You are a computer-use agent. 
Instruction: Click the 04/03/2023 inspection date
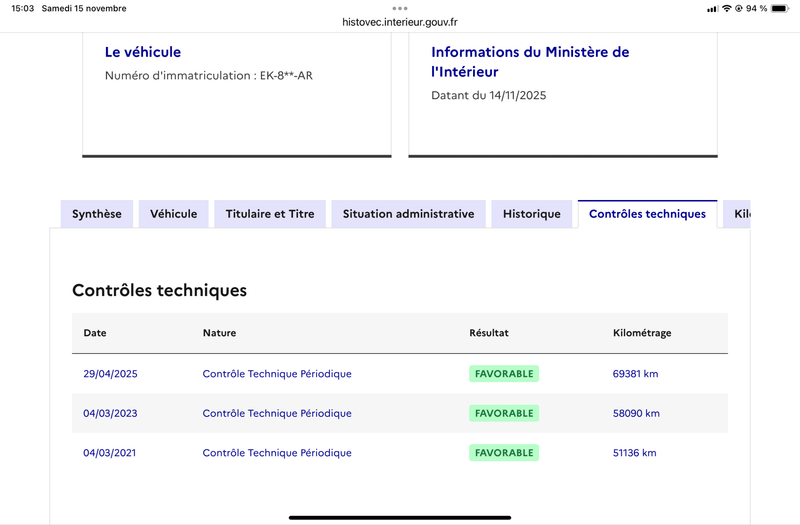[110, 413]
